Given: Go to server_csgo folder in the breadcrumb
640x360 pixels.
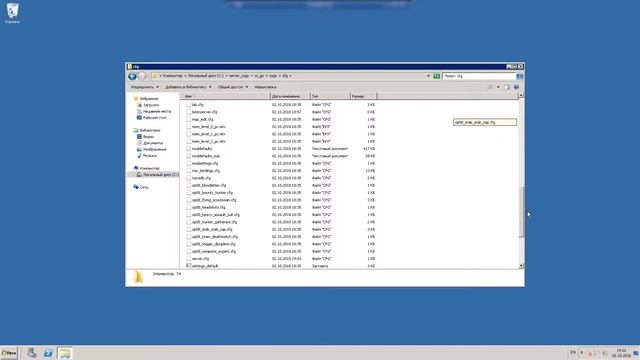Looking at the screenshot, I should (239, 76).
